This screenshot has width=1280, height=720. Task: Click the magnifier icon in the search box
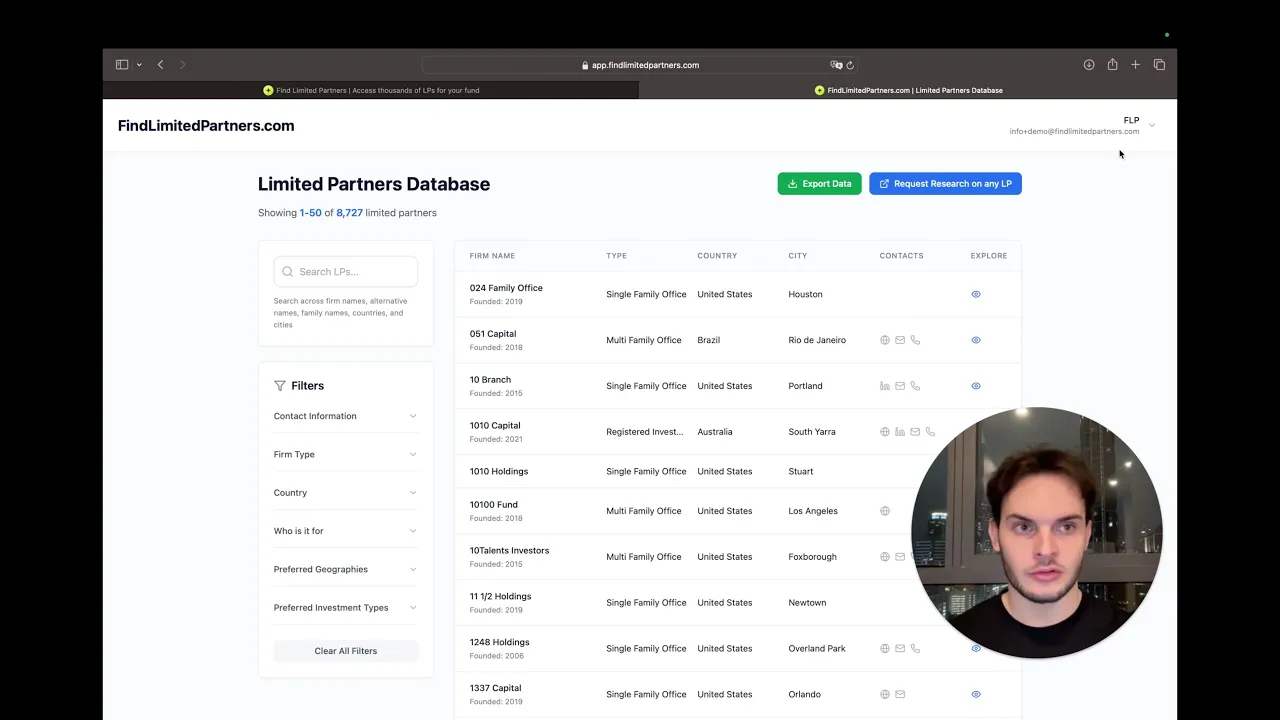click(288, 272)
